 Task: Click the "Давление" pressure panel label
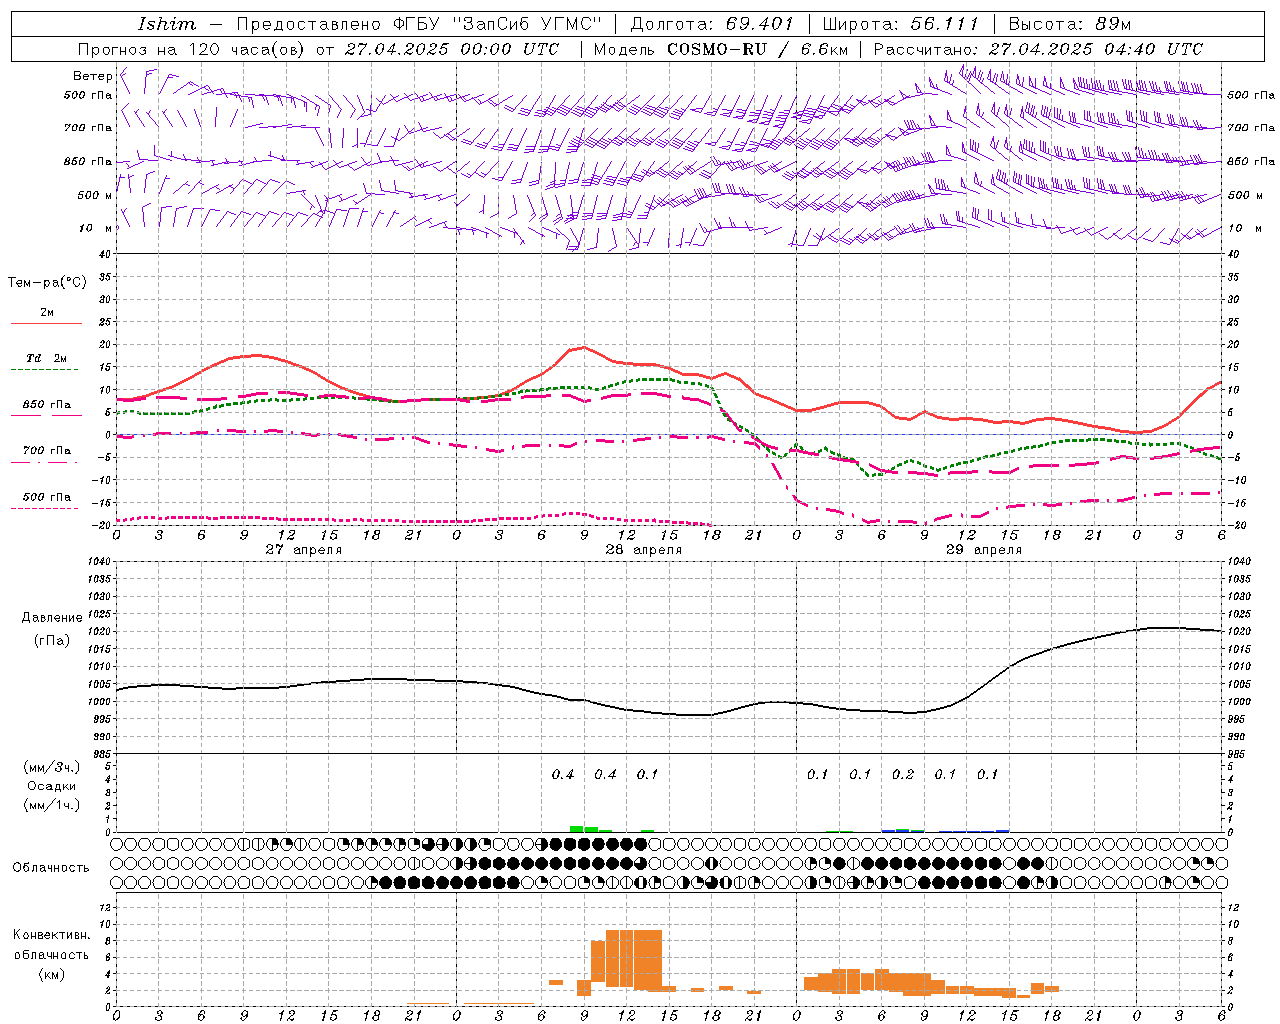[x=52, y=618]
